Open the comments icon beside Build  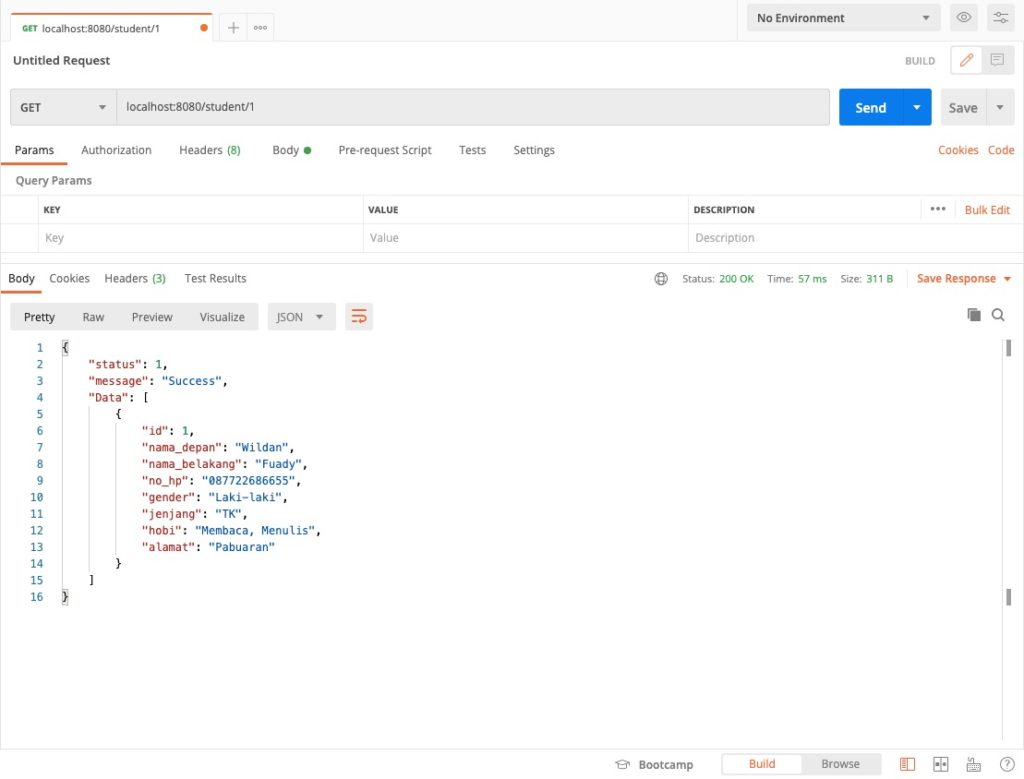click(x=997, y=60)
